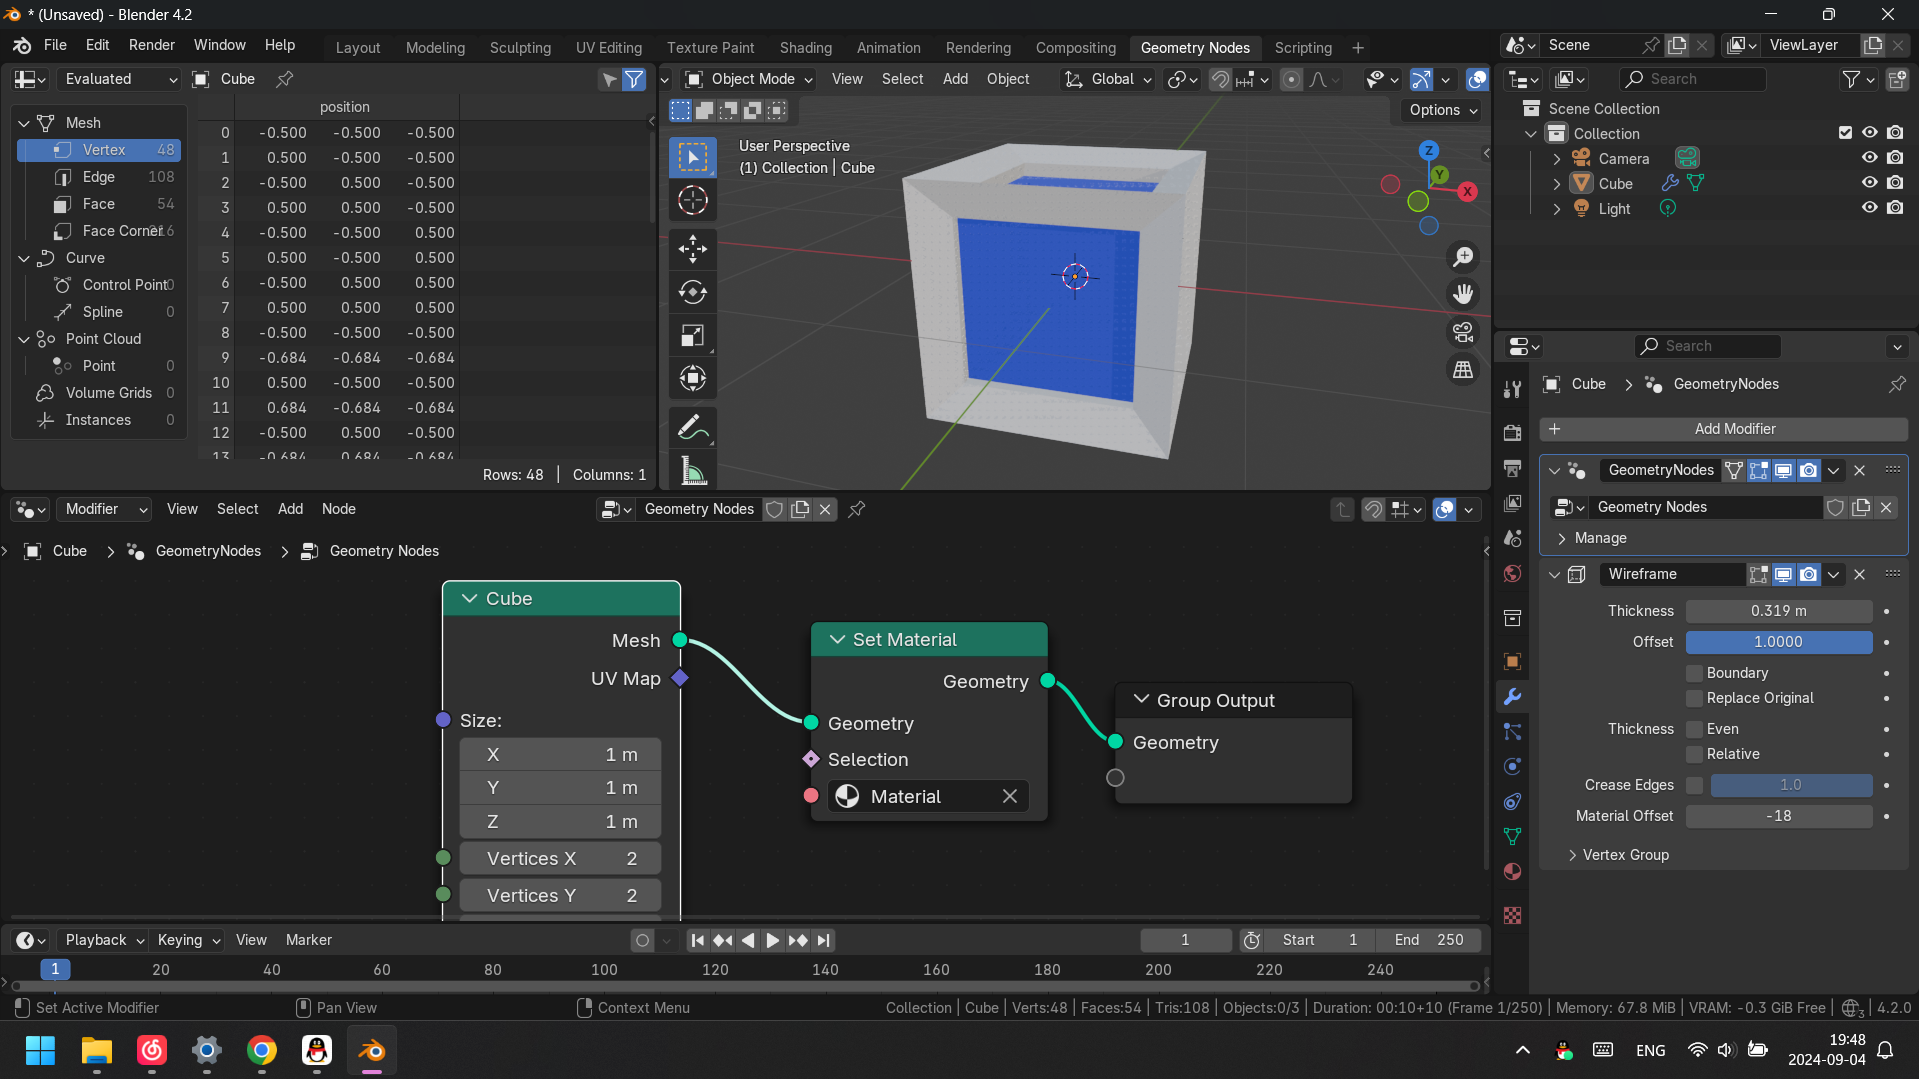Screen dimensions: 1919x1079
Task: Open the Render properties tab
Action: click(1512, 433)
